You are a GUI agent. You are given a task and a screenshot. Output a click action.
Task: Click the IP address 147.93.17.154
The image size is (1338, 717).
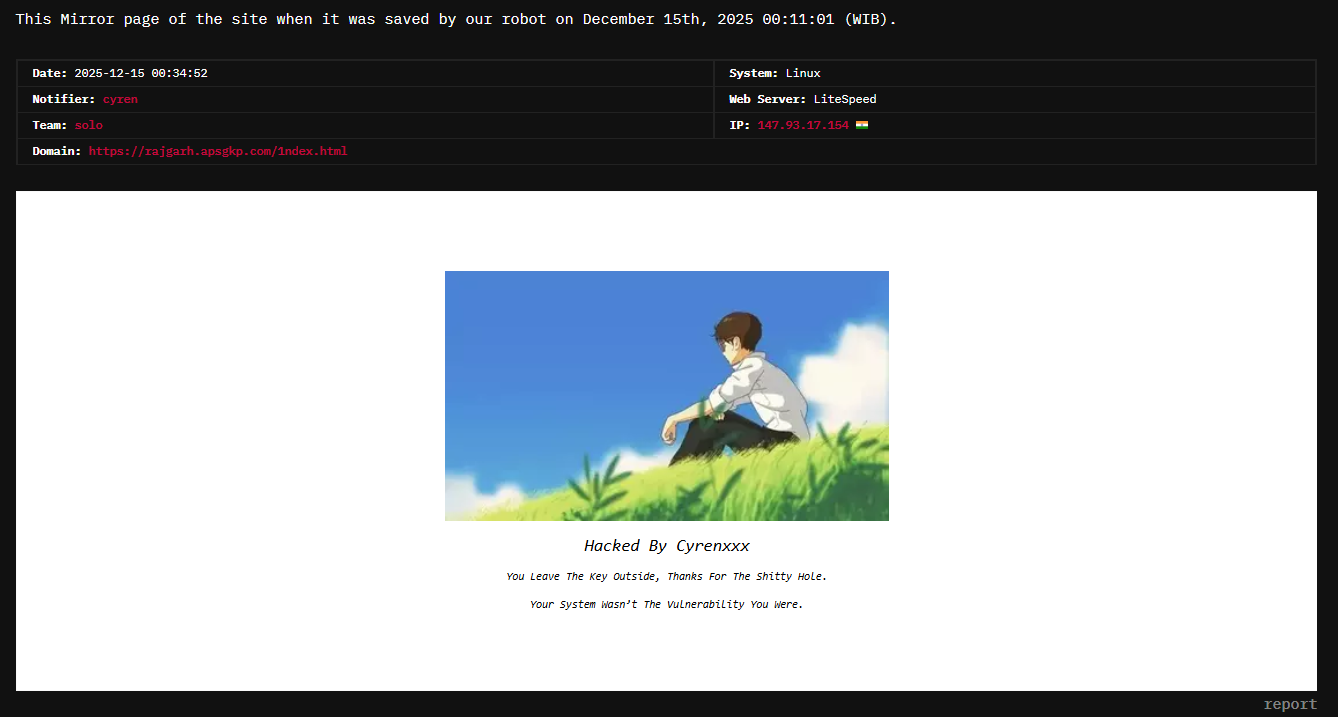tap(802, 125)
